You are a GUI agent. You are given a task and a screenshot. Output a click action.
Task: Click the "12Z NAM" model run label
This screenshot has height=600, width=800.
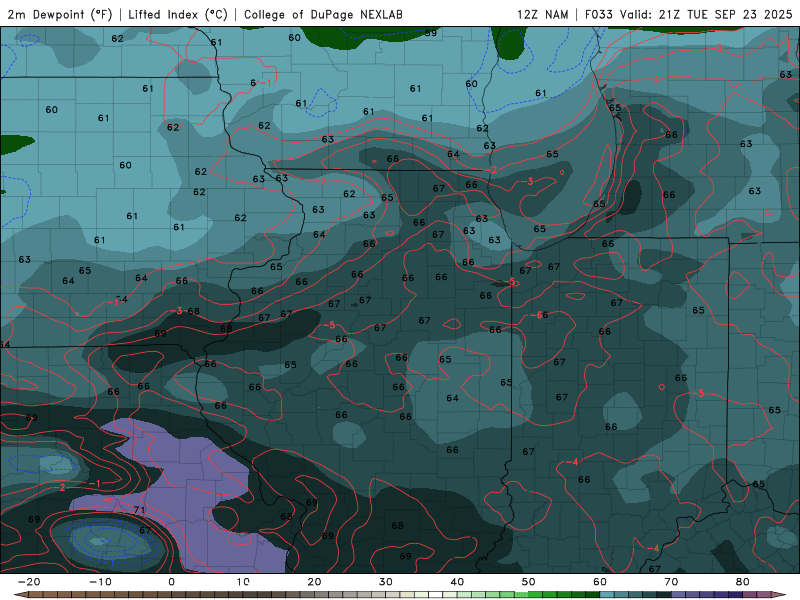click(x=543, y=14)
